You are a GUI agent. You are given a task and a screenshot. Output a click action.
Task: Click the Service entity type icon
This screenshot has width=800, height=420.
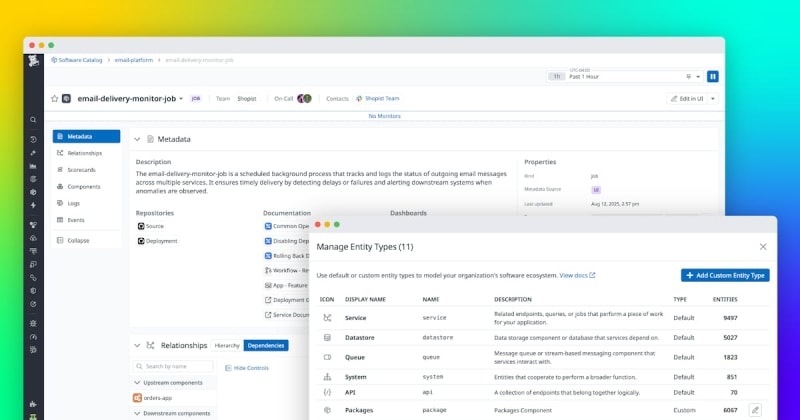click(327, 317)
